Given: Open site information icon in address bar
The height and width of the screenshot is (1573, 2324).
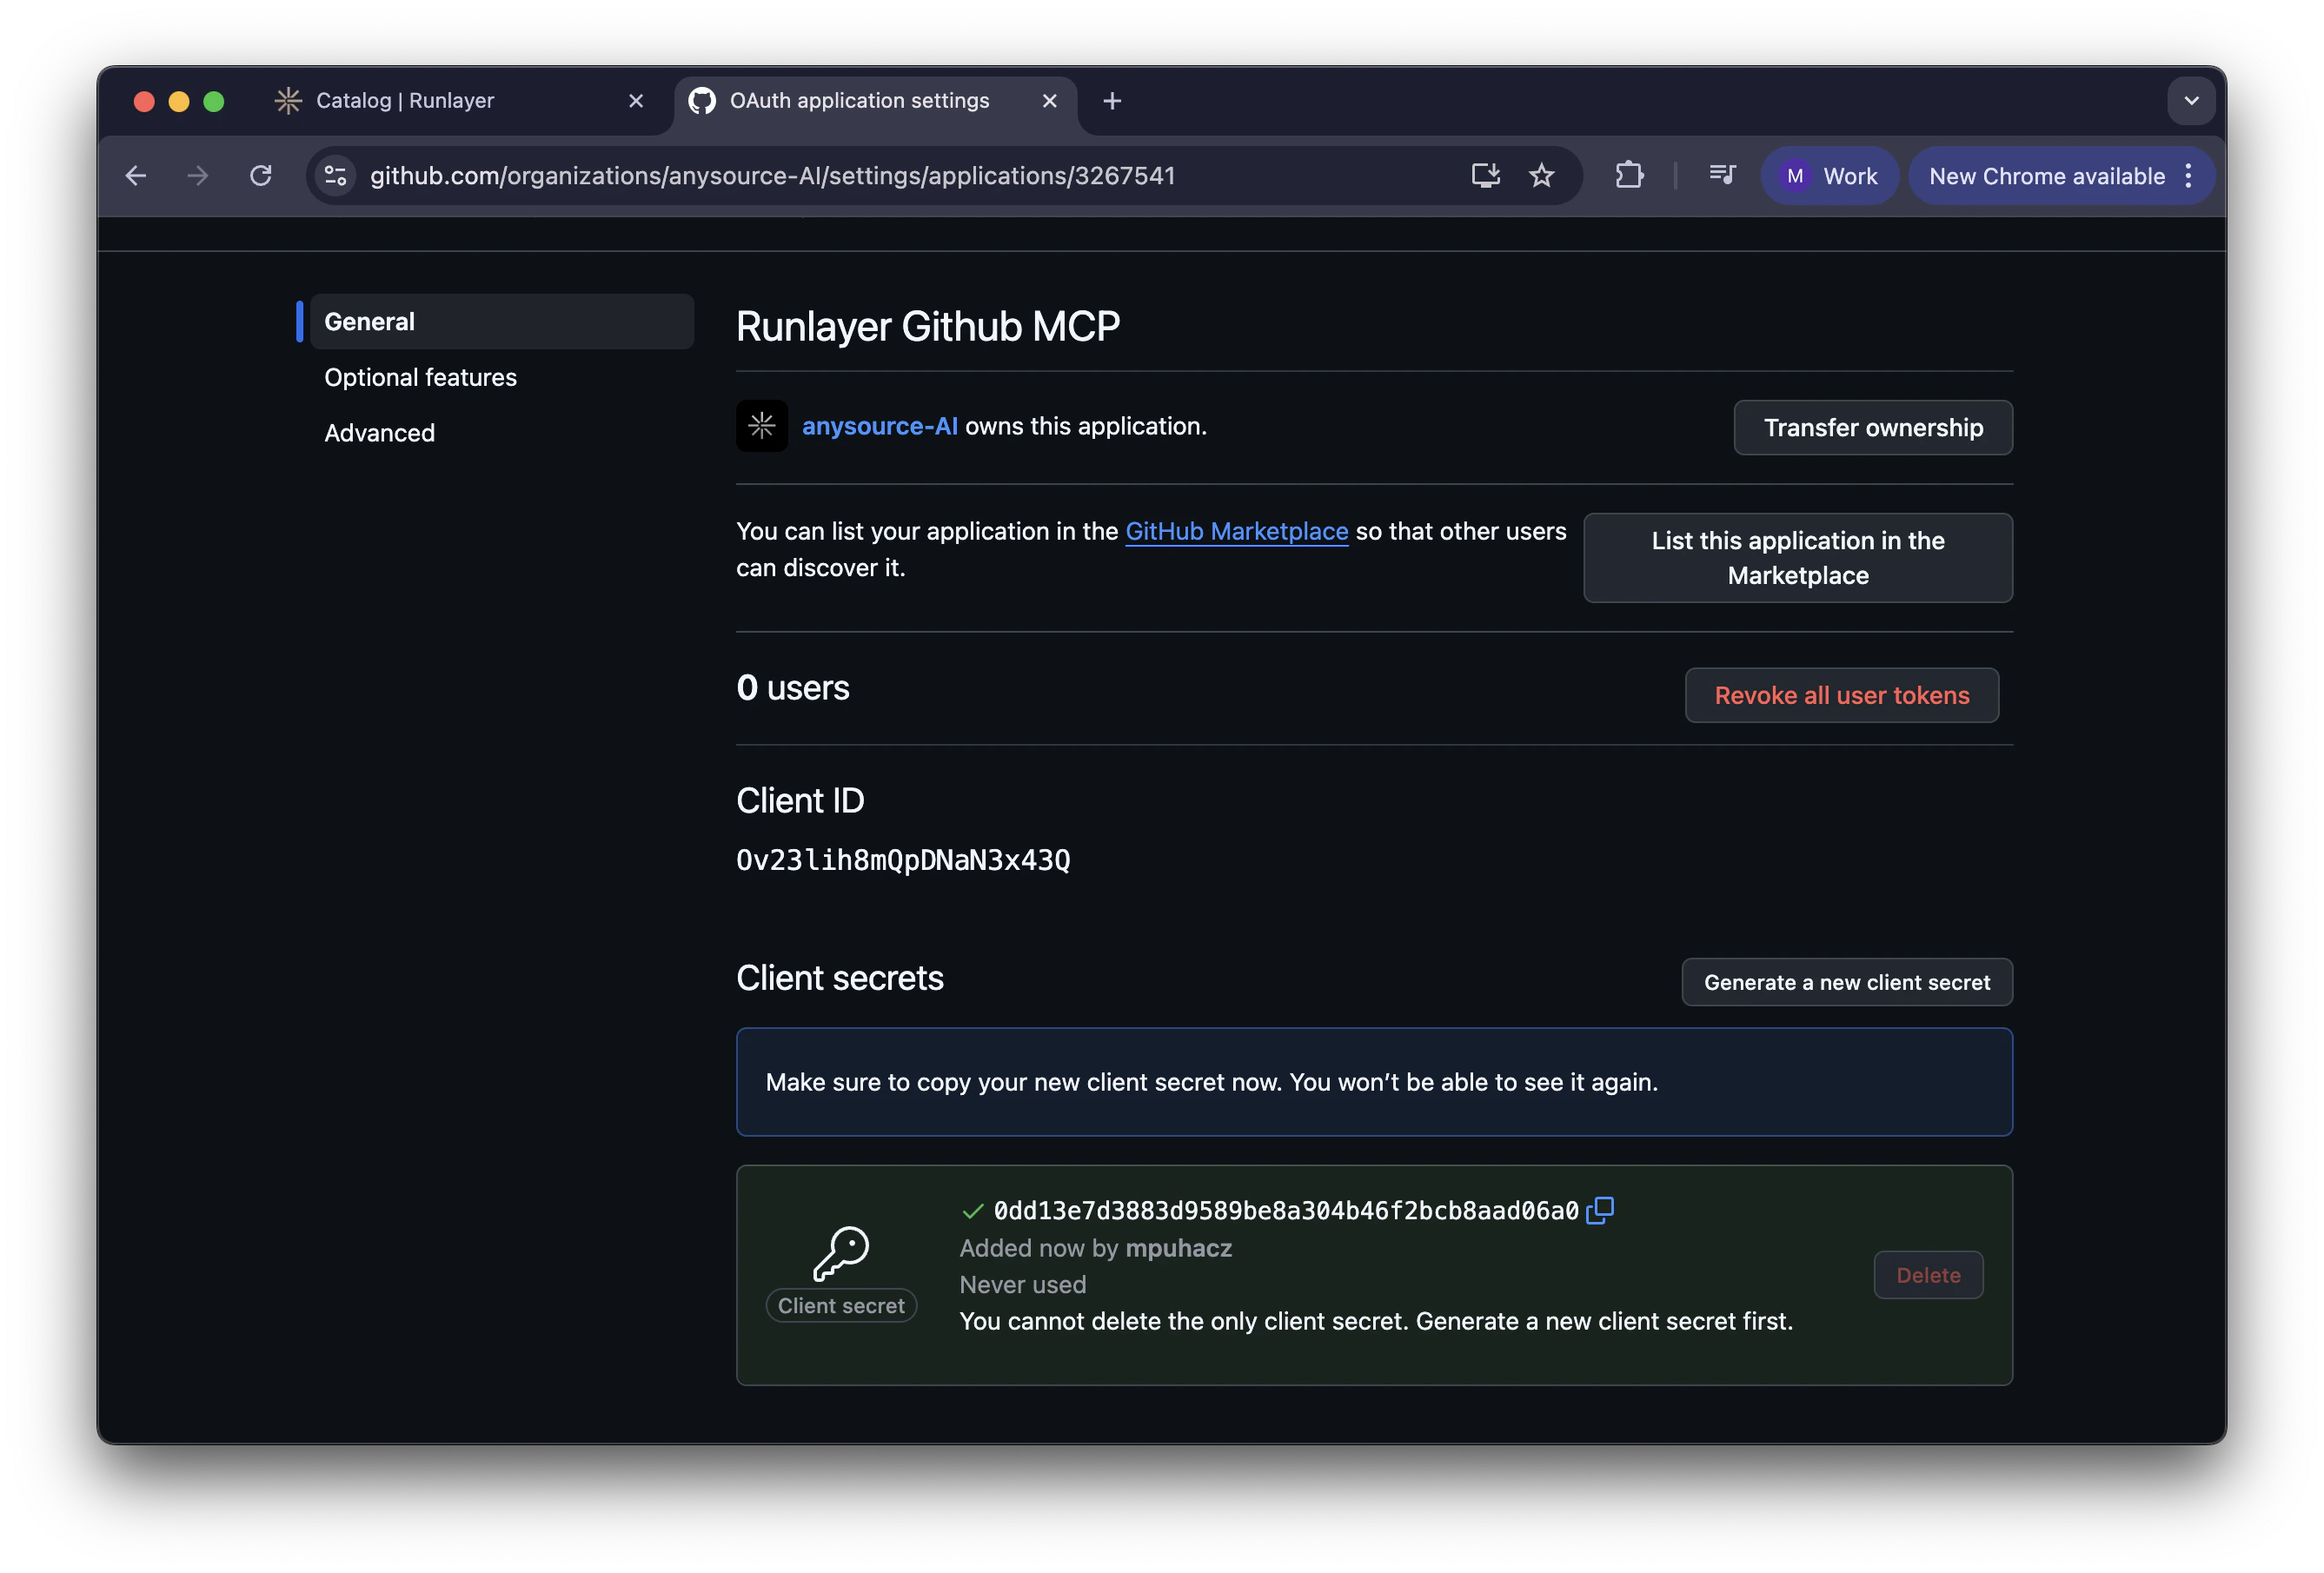Looking at the screenshot, I should tap(336, 176).
